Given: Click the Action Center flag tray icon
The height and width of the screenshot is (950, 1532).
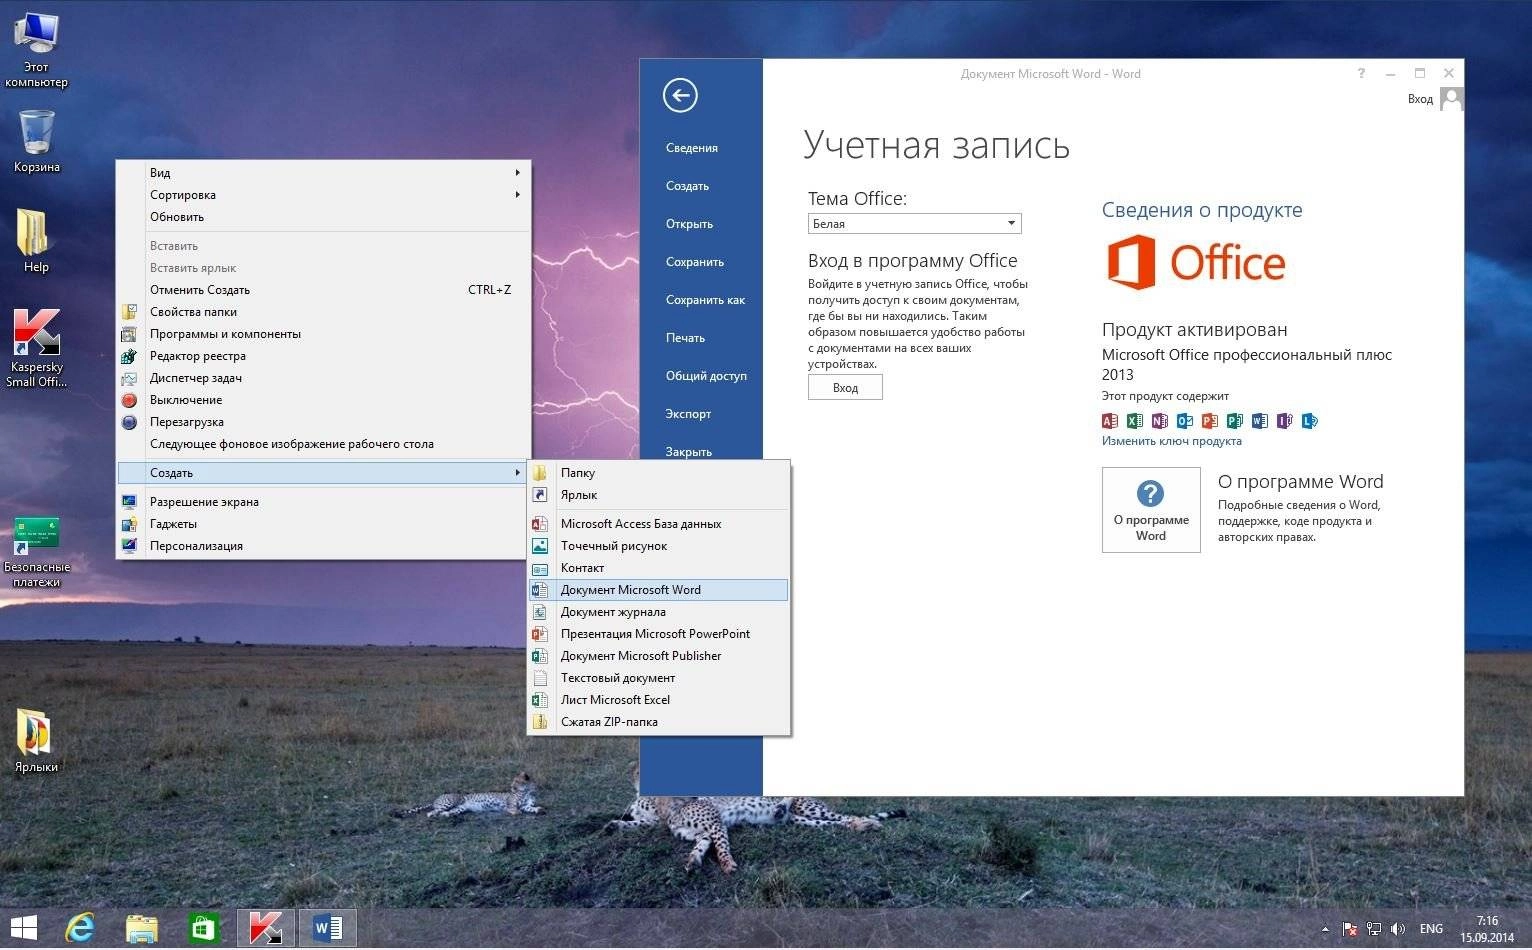Looking at the screenshot, I should [x=1349, y=930].
